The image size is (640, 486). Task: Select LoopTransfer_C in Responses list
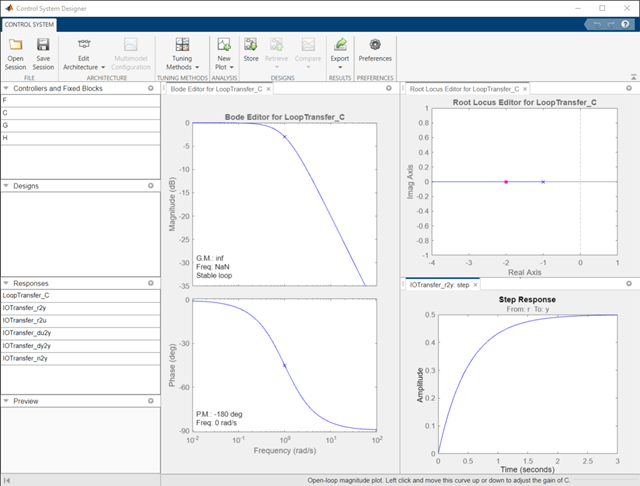point(27,296)
